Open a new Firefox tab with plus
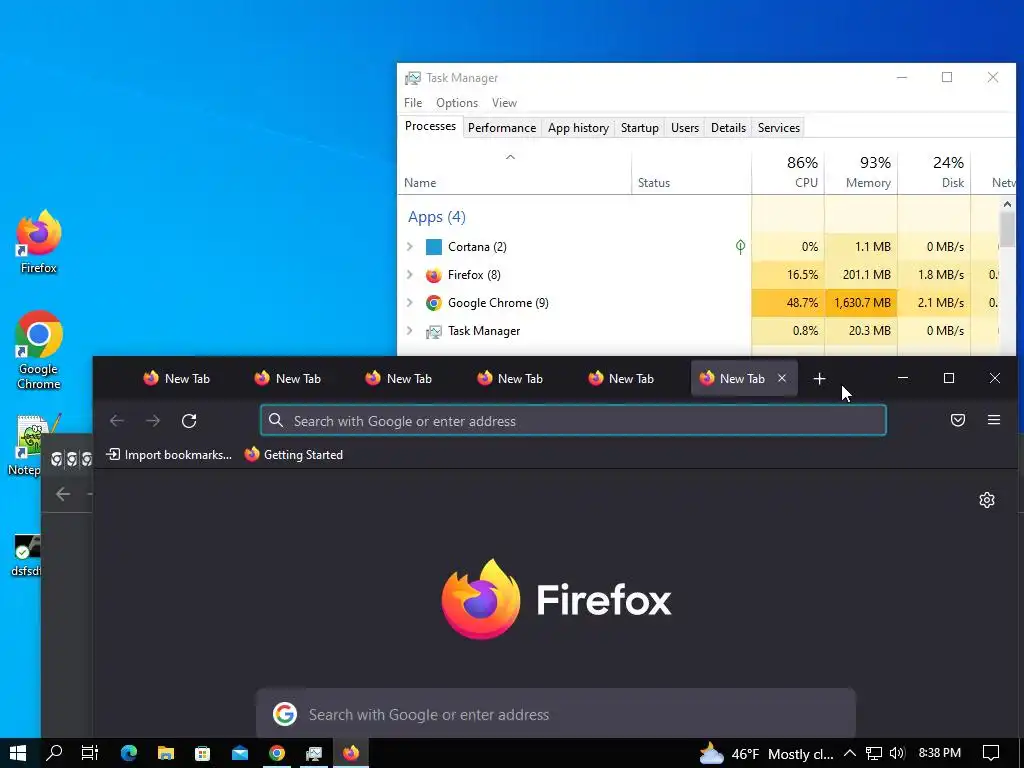1024x768 pixels. click(819, 379)
